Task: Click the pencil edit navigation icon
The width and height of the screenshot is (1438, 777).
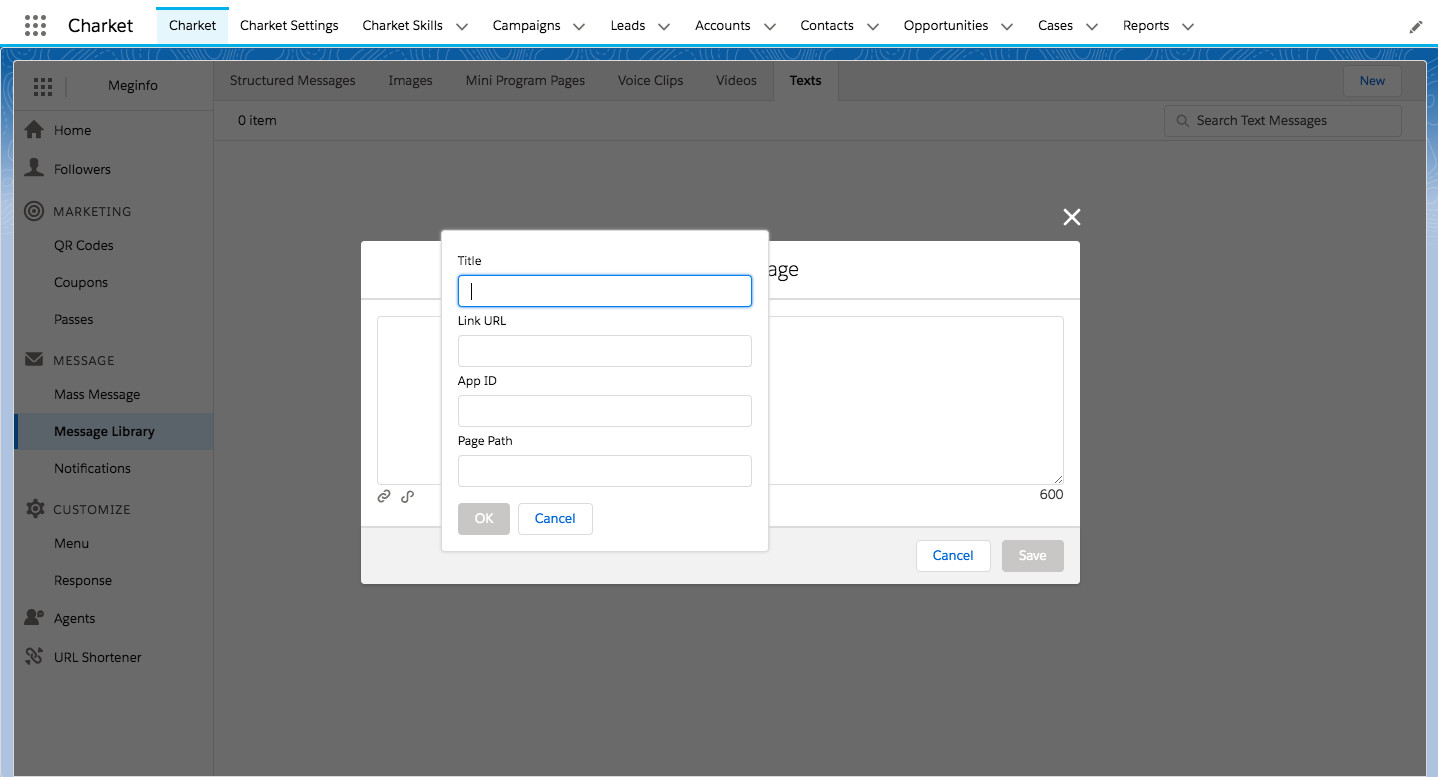Action: (x=1415, y=27)
